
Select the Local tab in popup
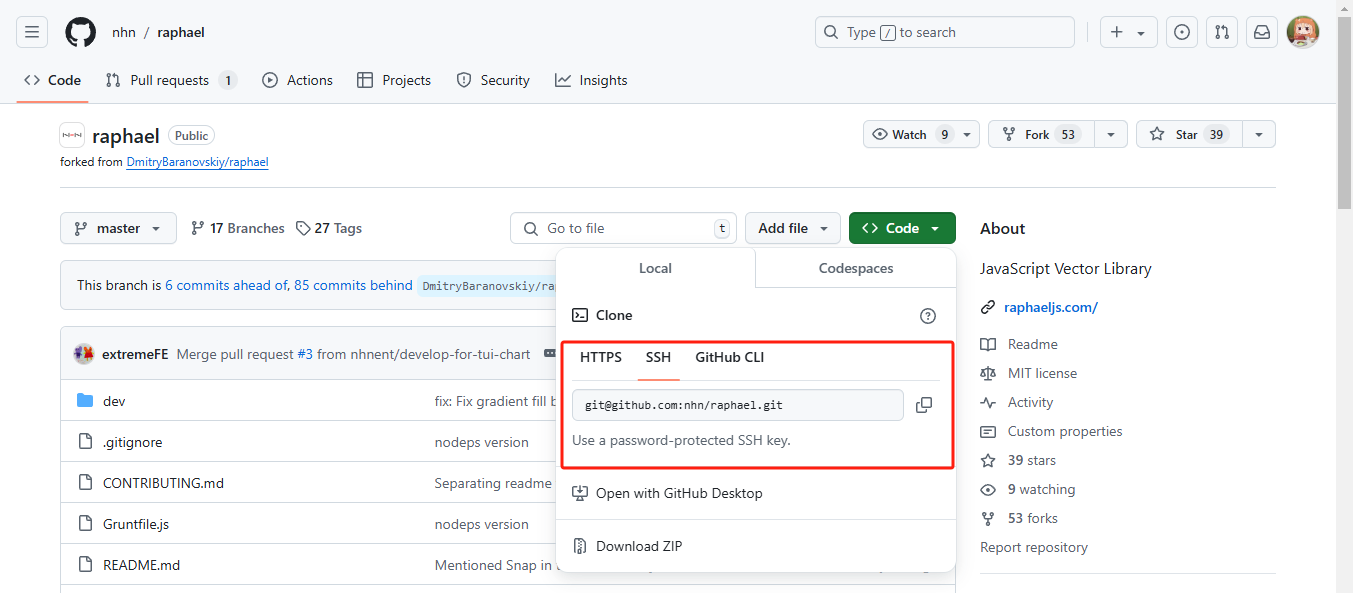pos(655,268)
